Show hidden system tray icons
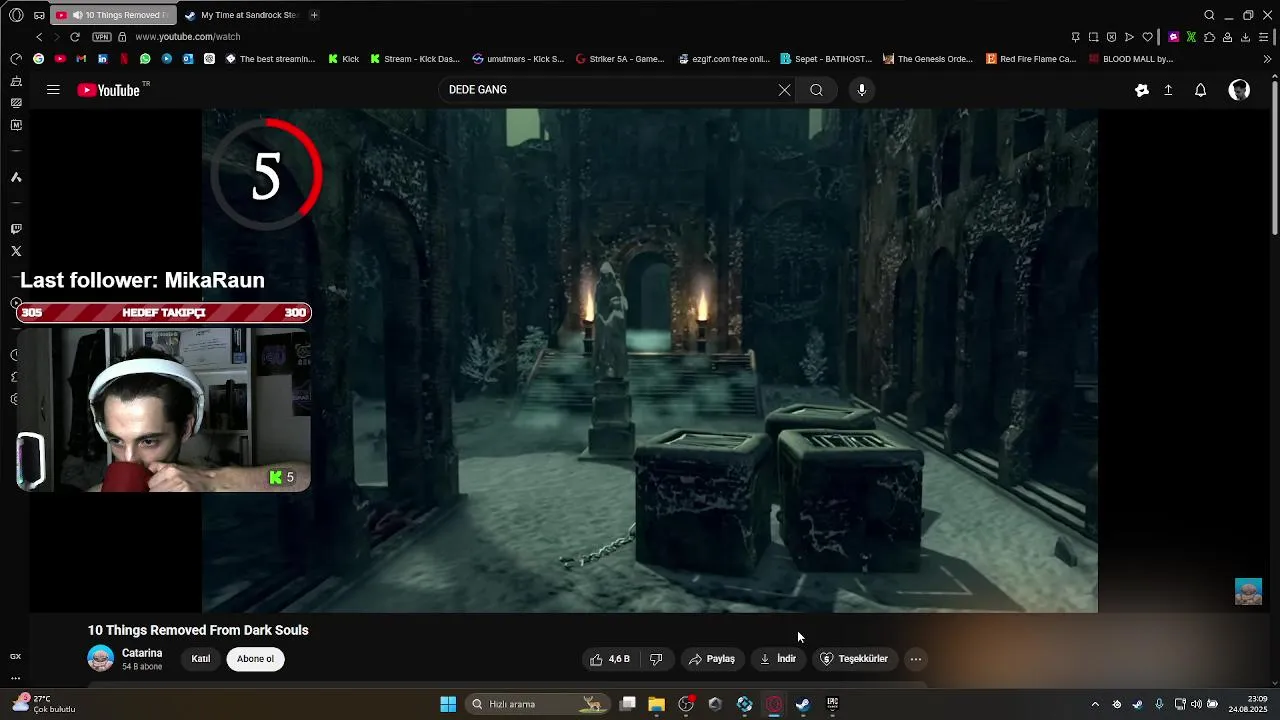Image resolution: width=1280 pixels, height=720 pixels. (x=1095, y=704)
